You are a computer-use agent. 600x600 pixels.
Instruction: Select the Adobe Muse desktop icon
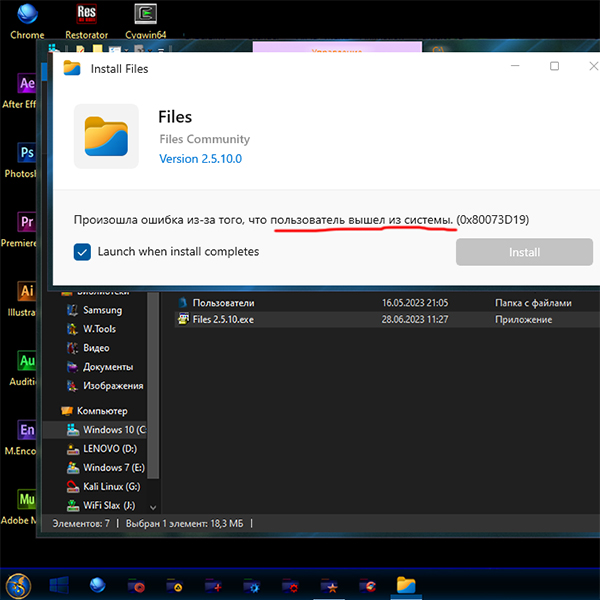[x=19, y=507]
